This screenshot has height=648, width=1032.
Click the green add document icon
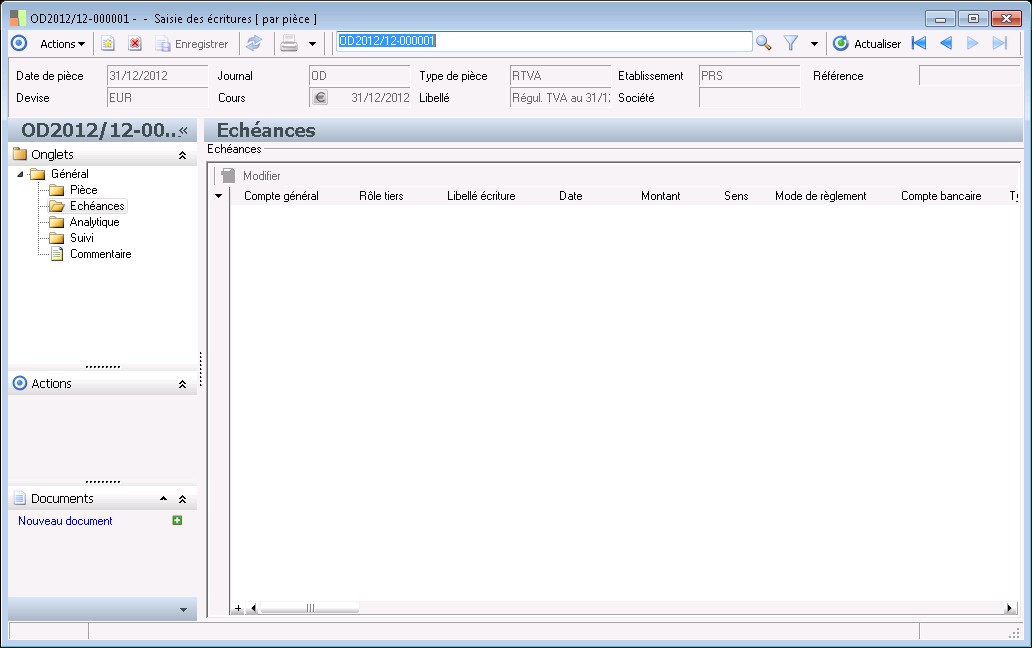point(177,520)
